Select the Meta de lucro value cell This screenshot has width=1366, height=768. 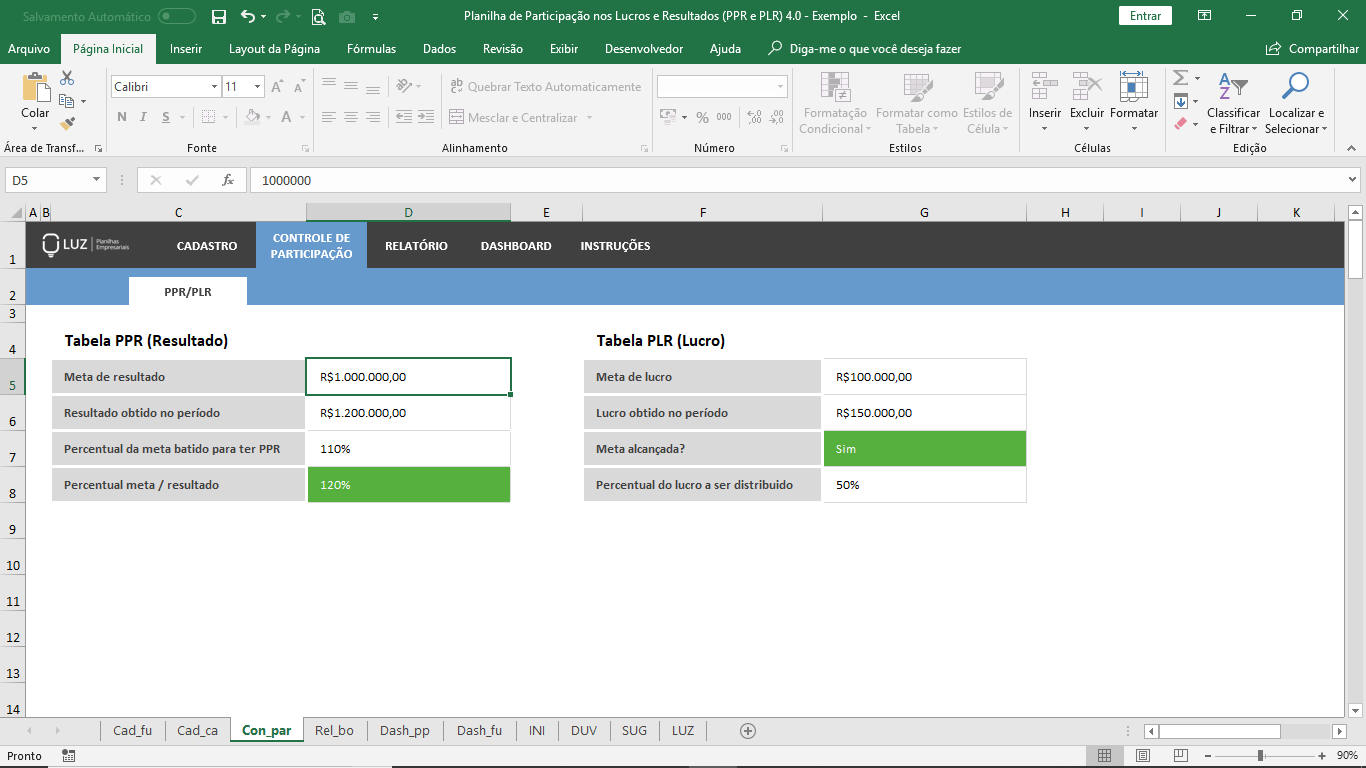pos(924,377)
